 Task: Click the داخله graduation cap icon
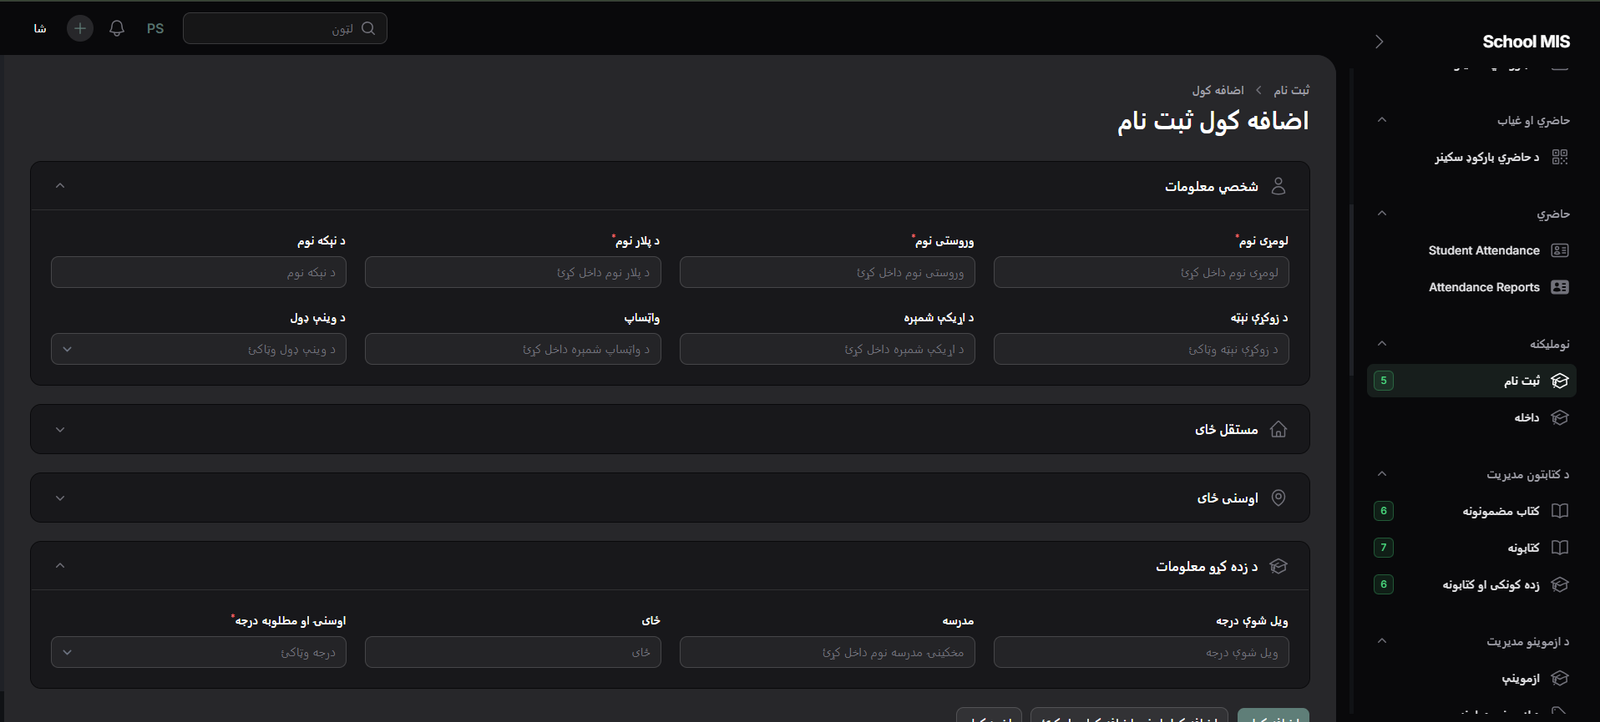click(1559, 418)
